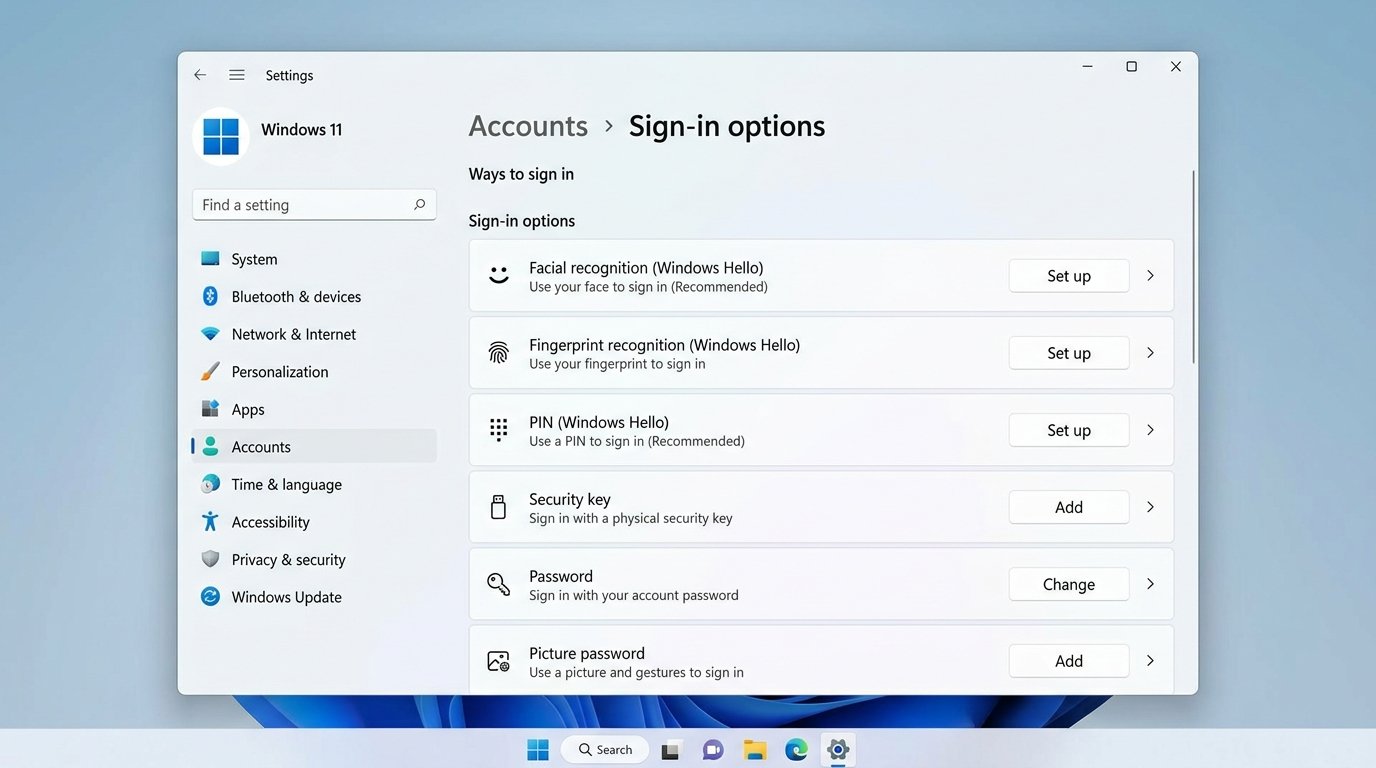Click 'Use a picture and gestures to sign in' text
The image size is (1376, 768).
pos(636,672)
